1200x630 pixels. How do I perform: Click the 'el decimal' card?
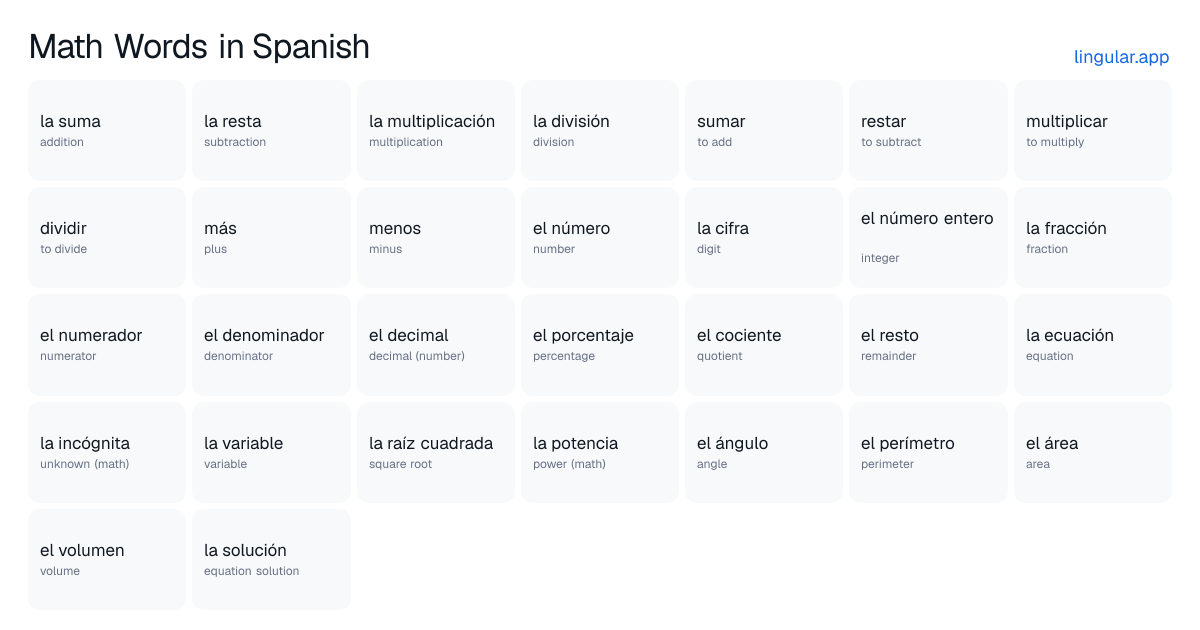pyautogui.click(x=436, y=345)
